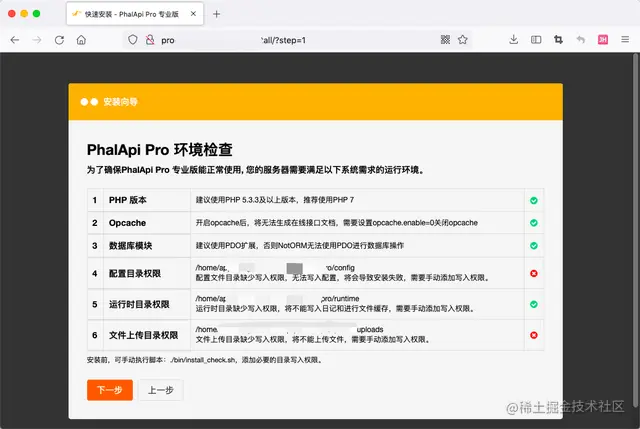Image resolution: width=640 pixels, height=429 pixels.
Task: Click the PHP 5.3.3 recommendation text
Action: pyautogui.click(x=275, y=200)
